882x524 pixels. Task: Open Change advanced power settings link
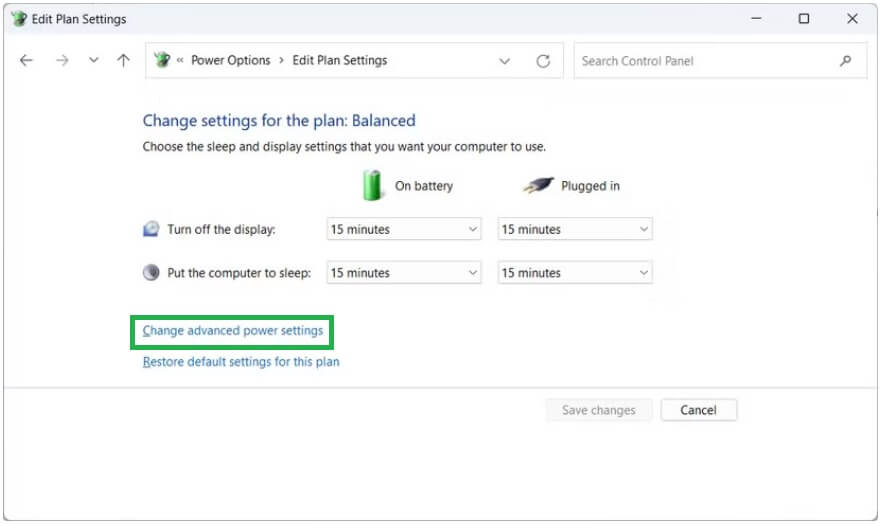tap(233, 331)
